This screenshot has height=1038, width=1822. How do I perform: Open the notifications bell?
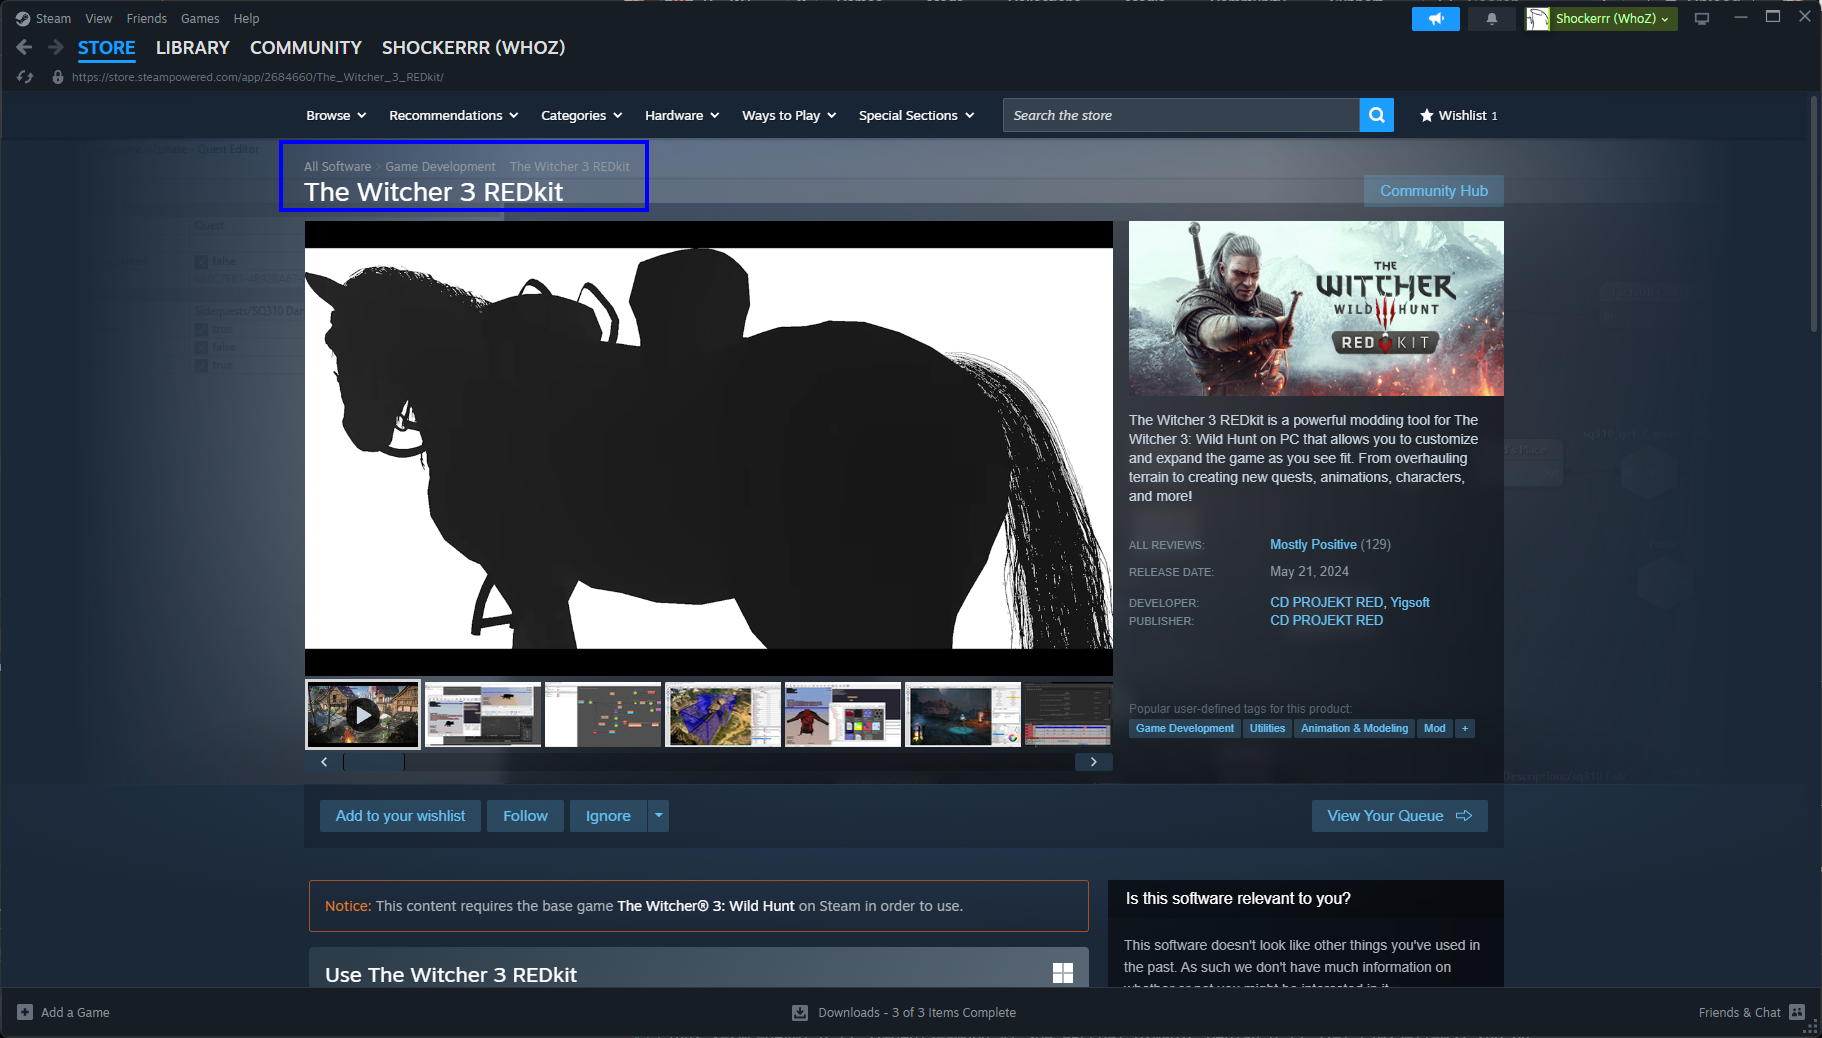coord(1492,19)
